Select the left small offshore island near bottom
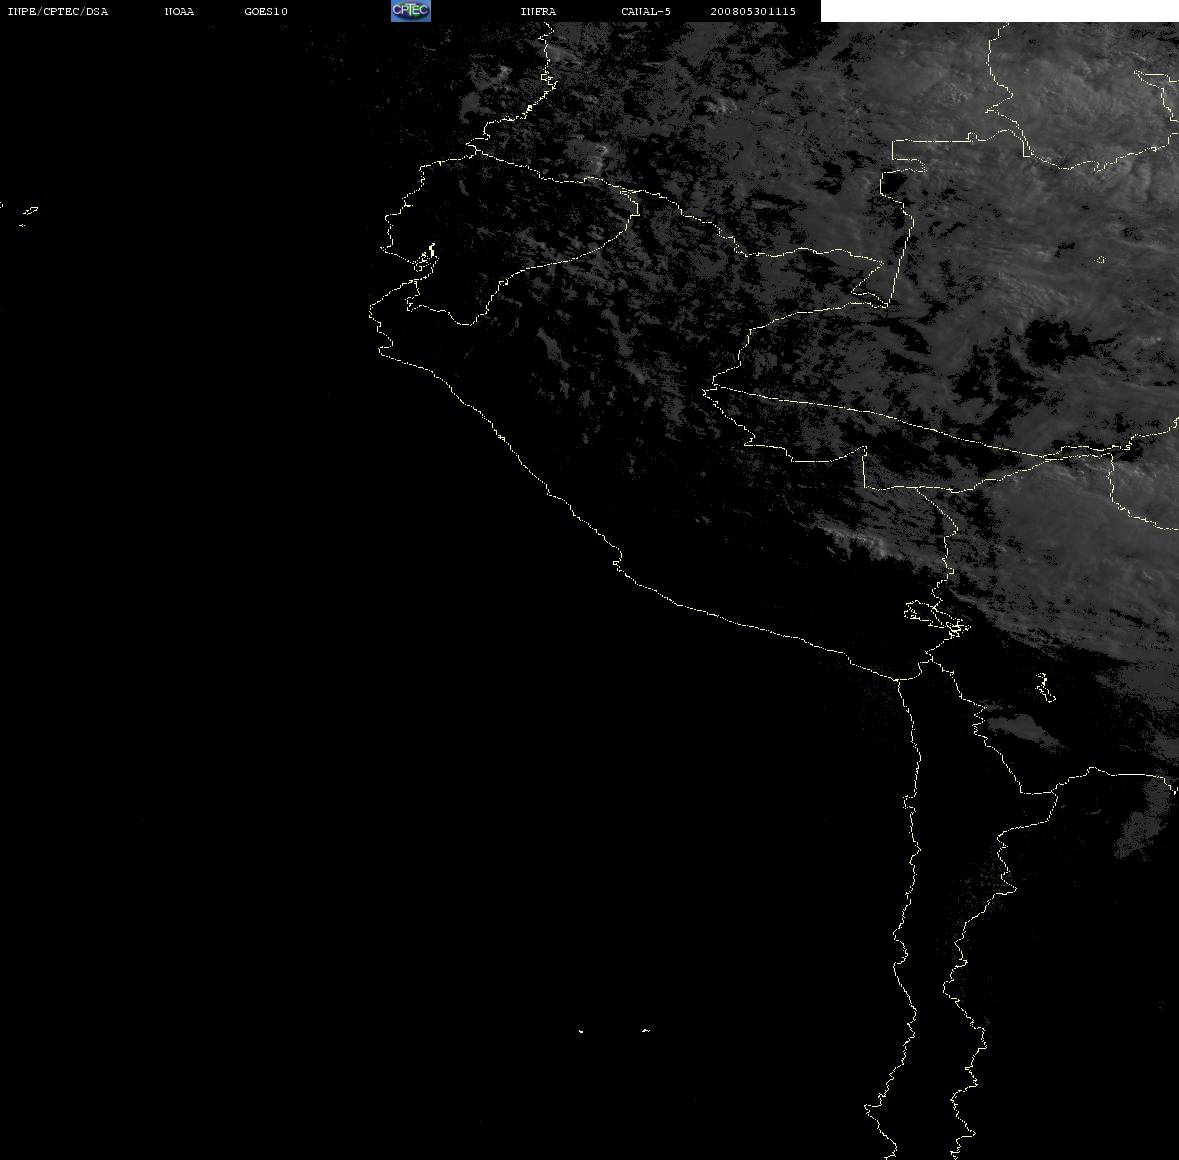Screen dimensions: 1179x1160 (x=580, y=1031)
